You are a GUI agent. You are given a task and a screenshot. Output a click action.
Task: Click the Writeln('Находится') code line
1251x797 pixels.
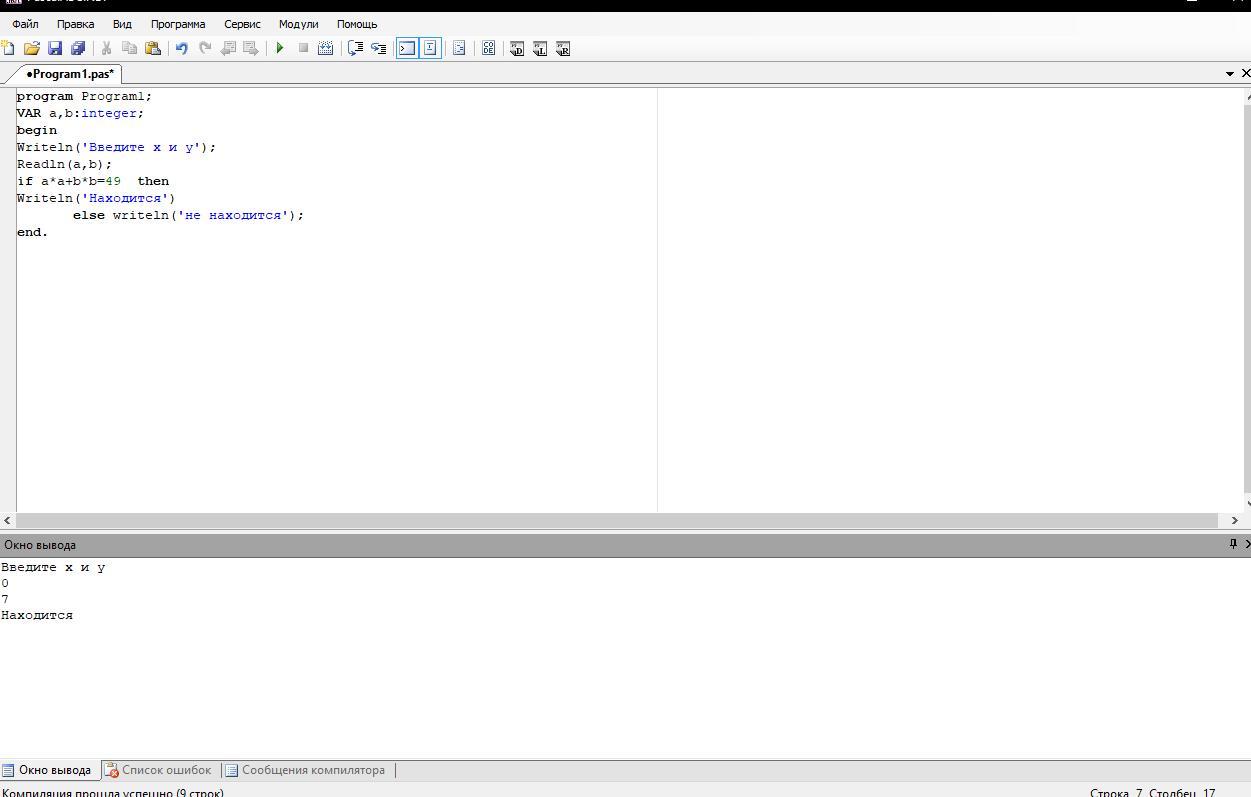point(96,198)
